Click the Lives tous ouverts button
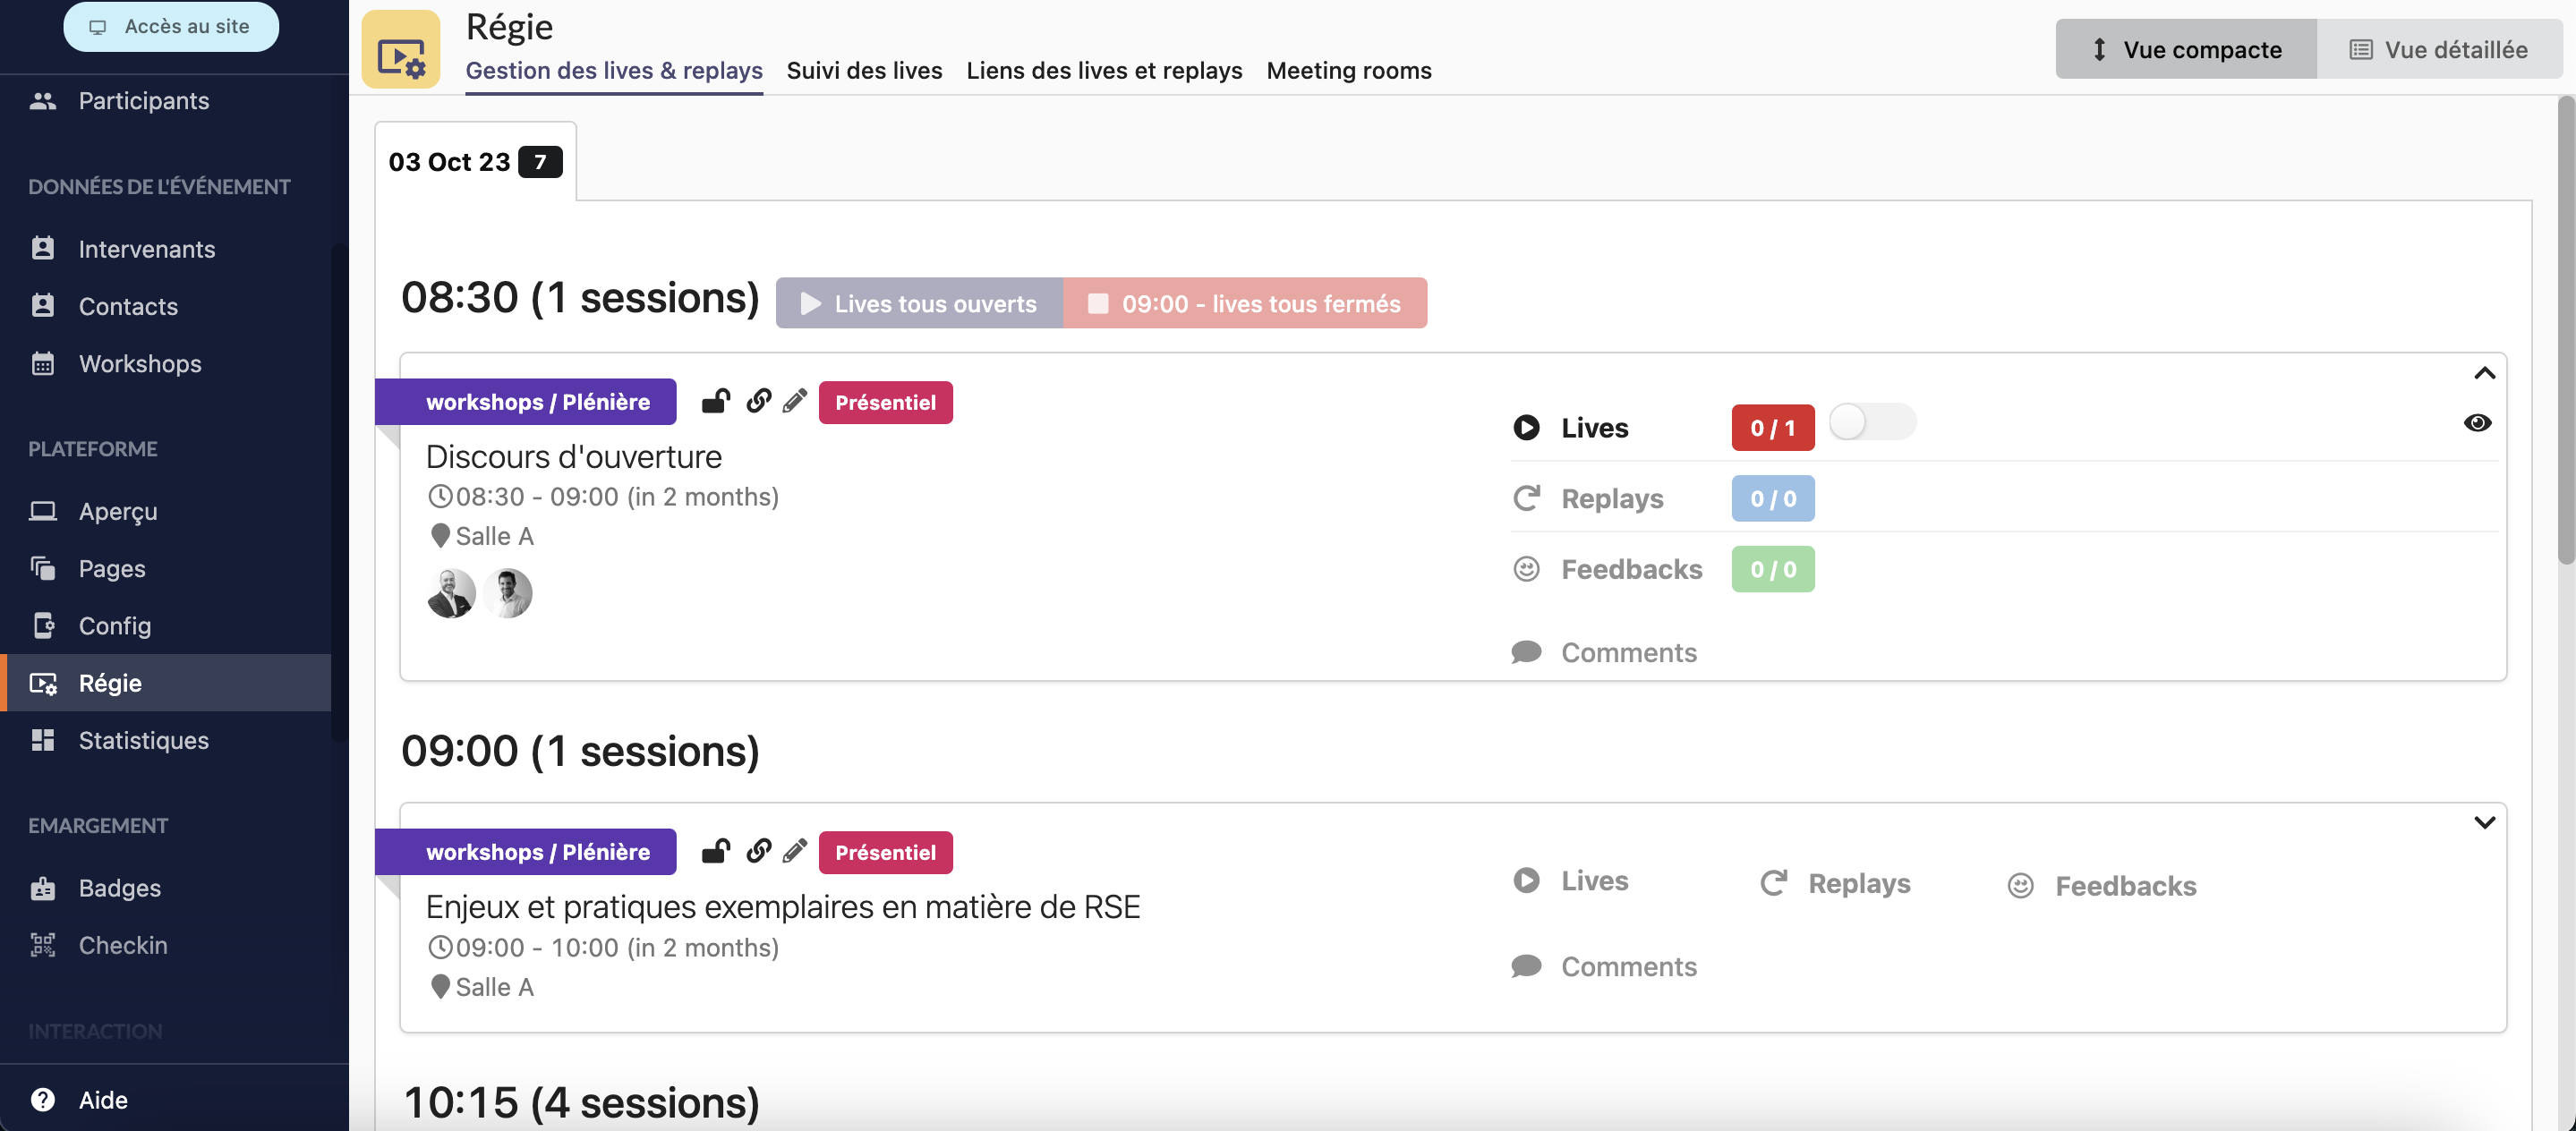 click(919, 303)
